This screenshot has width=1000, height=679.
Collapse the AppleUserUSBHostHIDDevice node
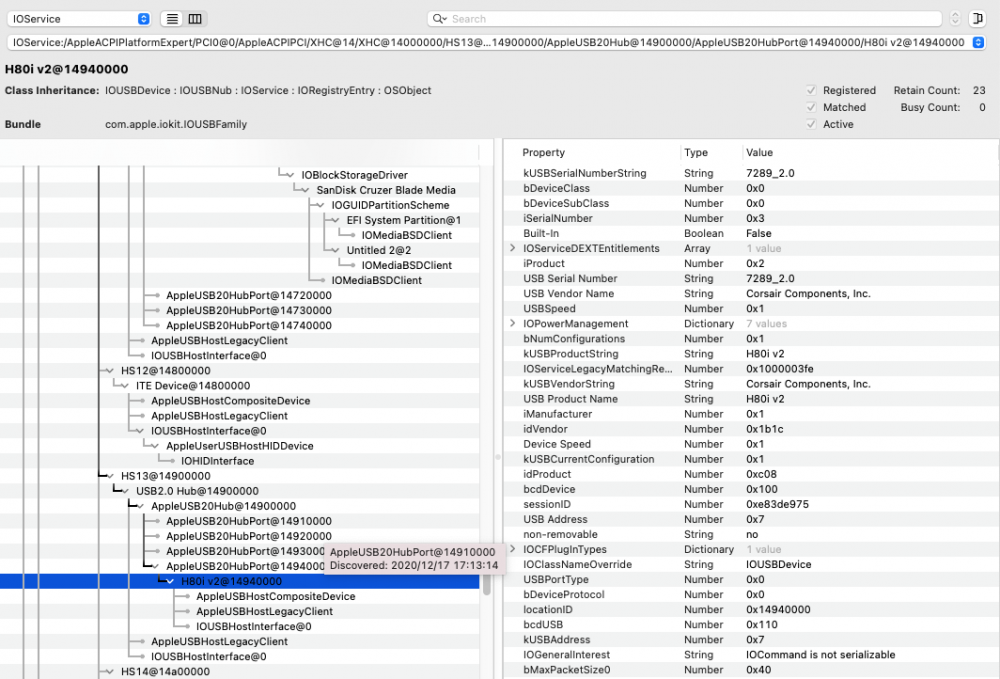tap(156, 446)
